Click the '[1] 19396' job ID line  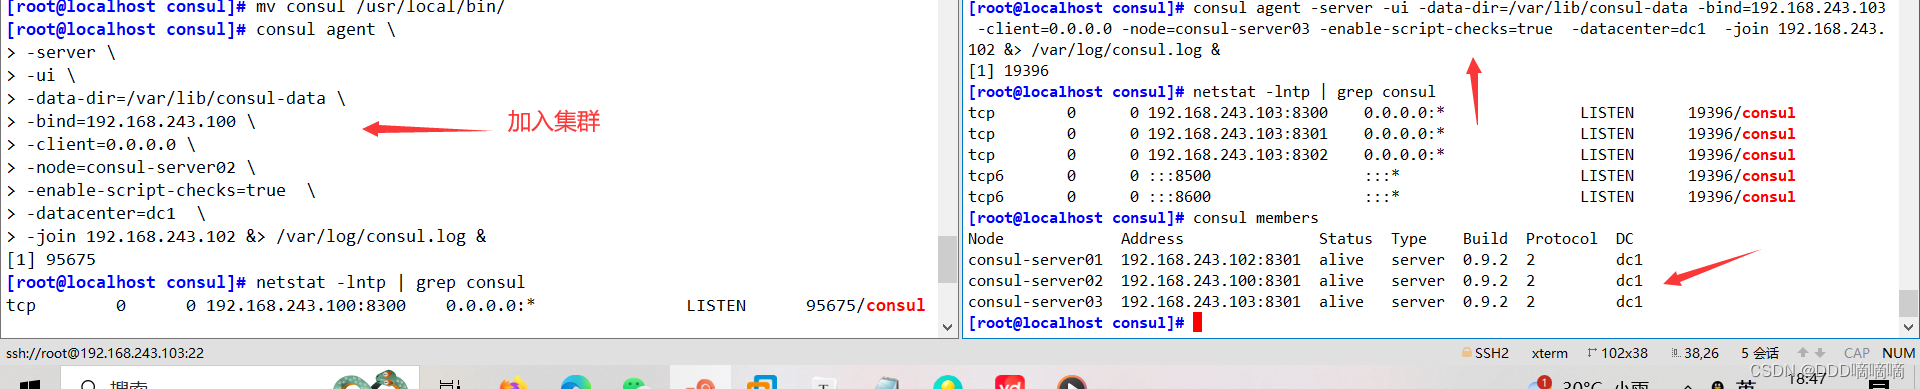(1008, 71)
